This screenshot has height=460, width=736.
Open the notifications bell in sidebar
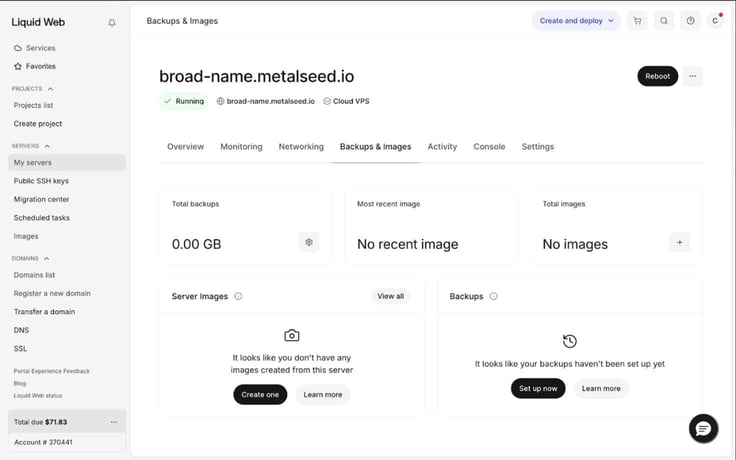pos(112,23)
